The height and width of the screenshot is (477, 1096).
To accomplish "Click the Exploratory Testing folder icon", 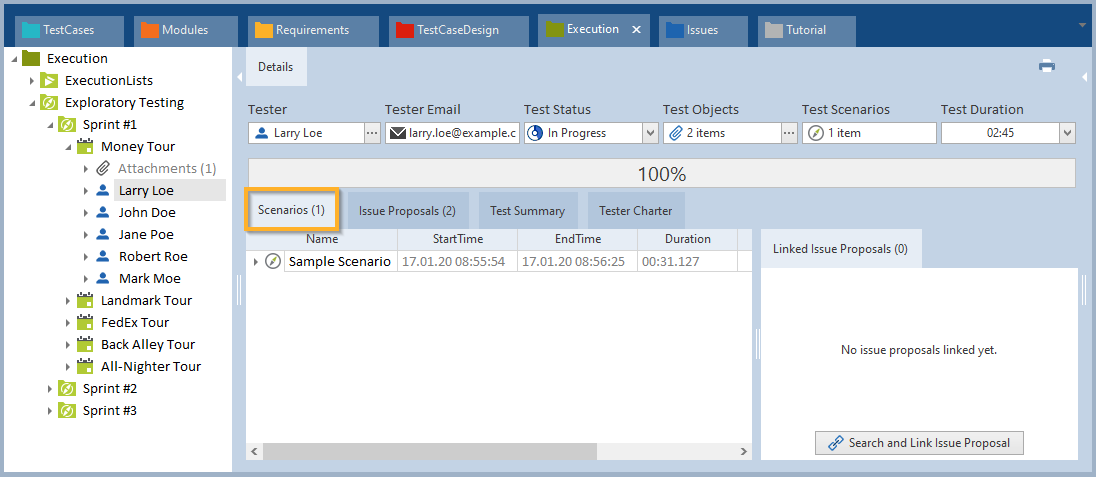I will point(49,103).
